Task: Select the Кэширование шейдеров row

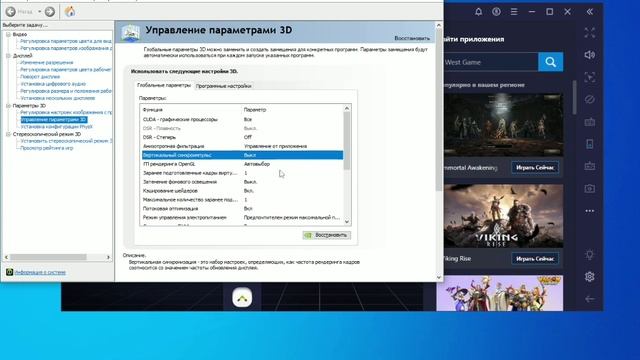Action: 242,191
